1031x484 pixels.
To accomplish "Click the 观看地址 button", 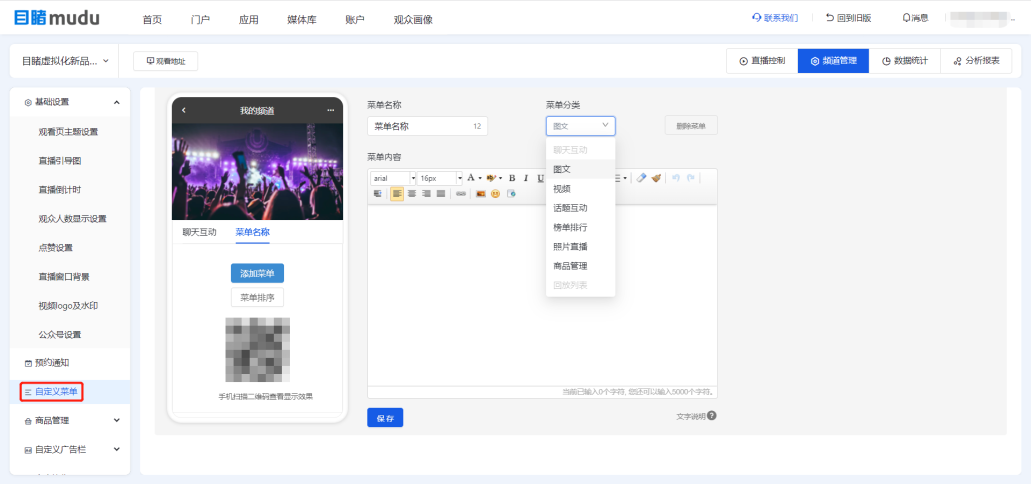I will 166,61.
